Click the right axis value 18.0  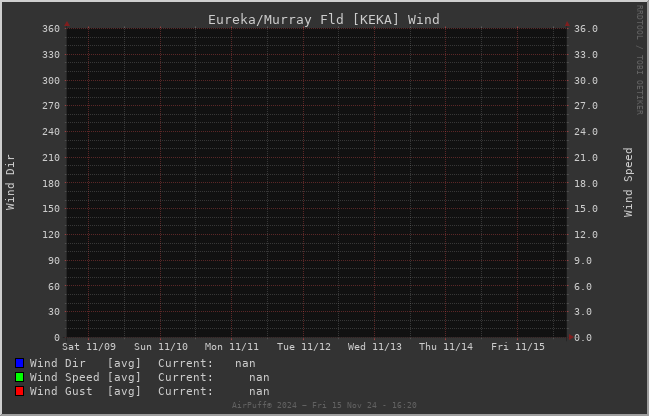pos(586,183)
